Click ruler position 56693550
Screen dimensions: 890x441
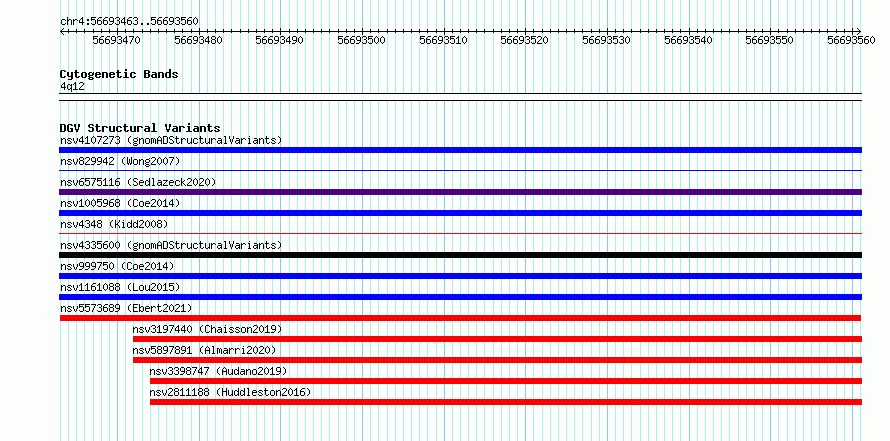click(770, 40)
